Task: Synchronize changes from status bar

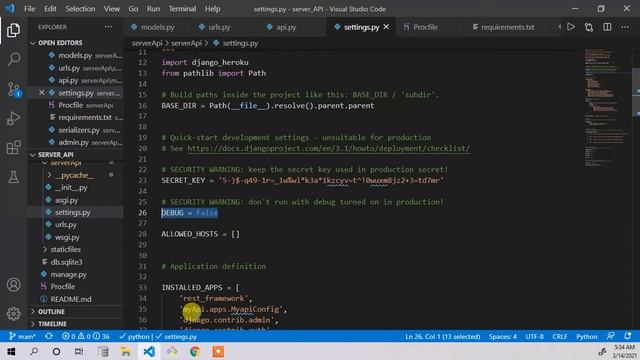Action: 49,336
